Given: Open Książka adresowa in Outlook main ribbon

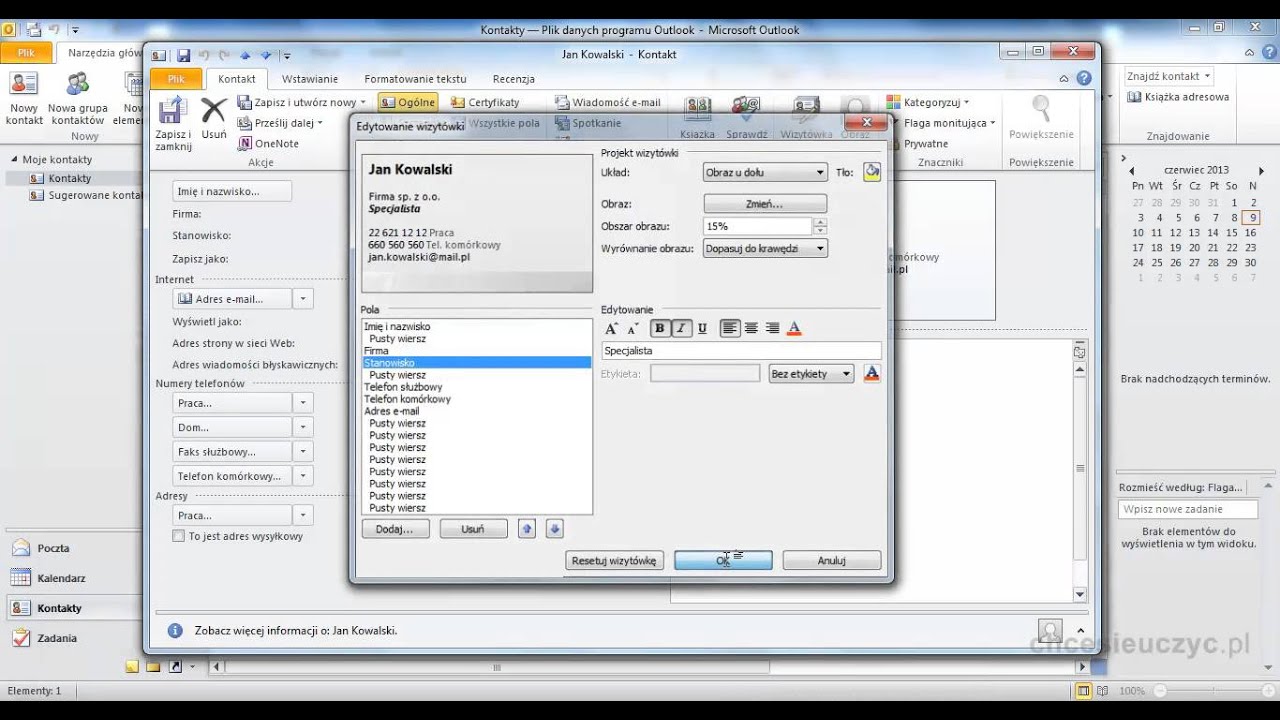Looking at the screenshot, I should [x=1179, y=97].
